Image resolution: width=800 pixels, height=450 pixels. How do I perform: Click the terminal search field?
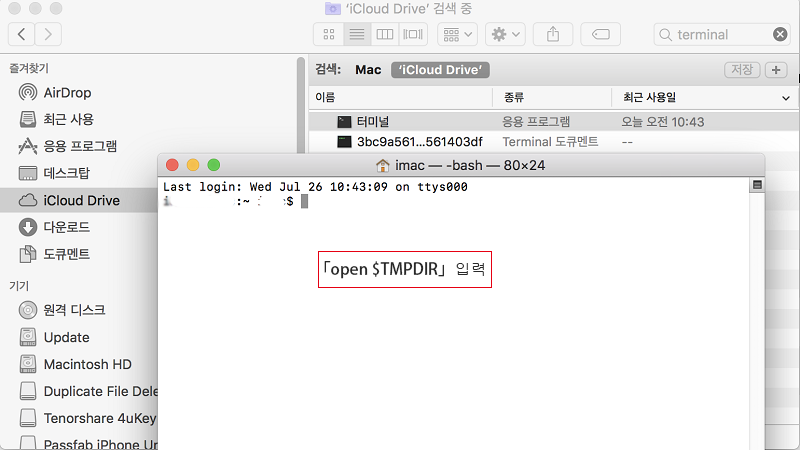point(723,34)
